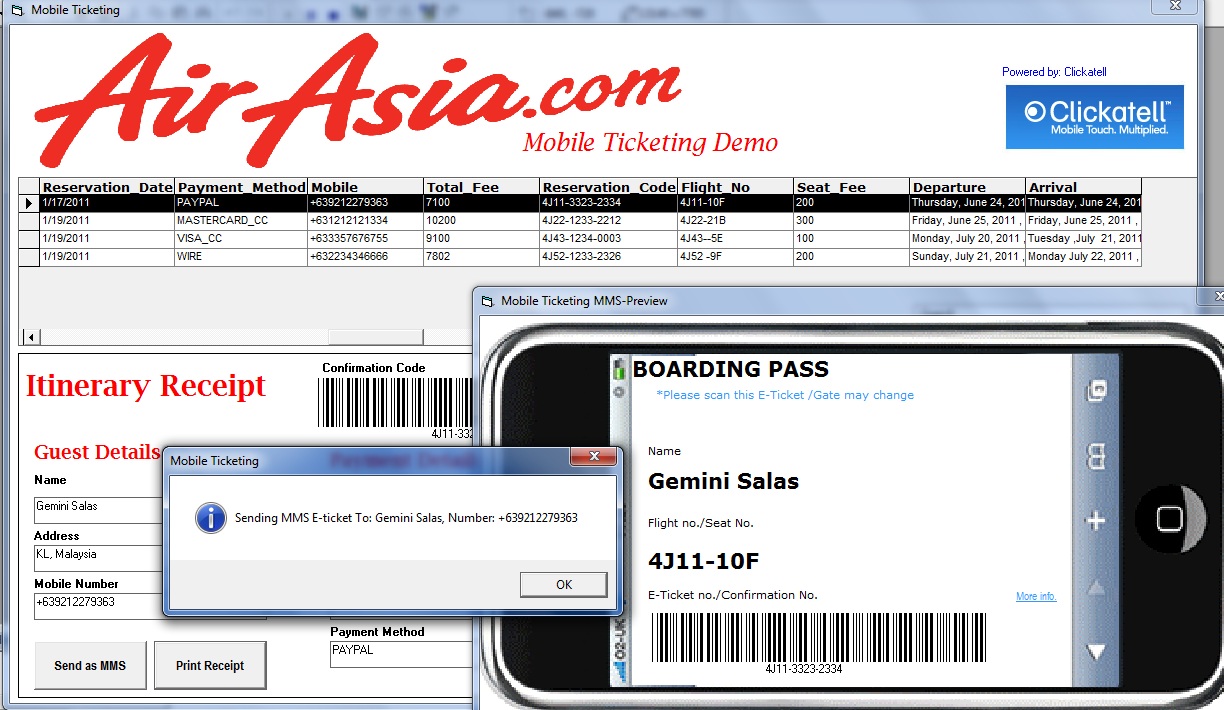
Task: Click the plus icon on the phone sidebar
Action: pyautogui.click(x=1096, y=521)
